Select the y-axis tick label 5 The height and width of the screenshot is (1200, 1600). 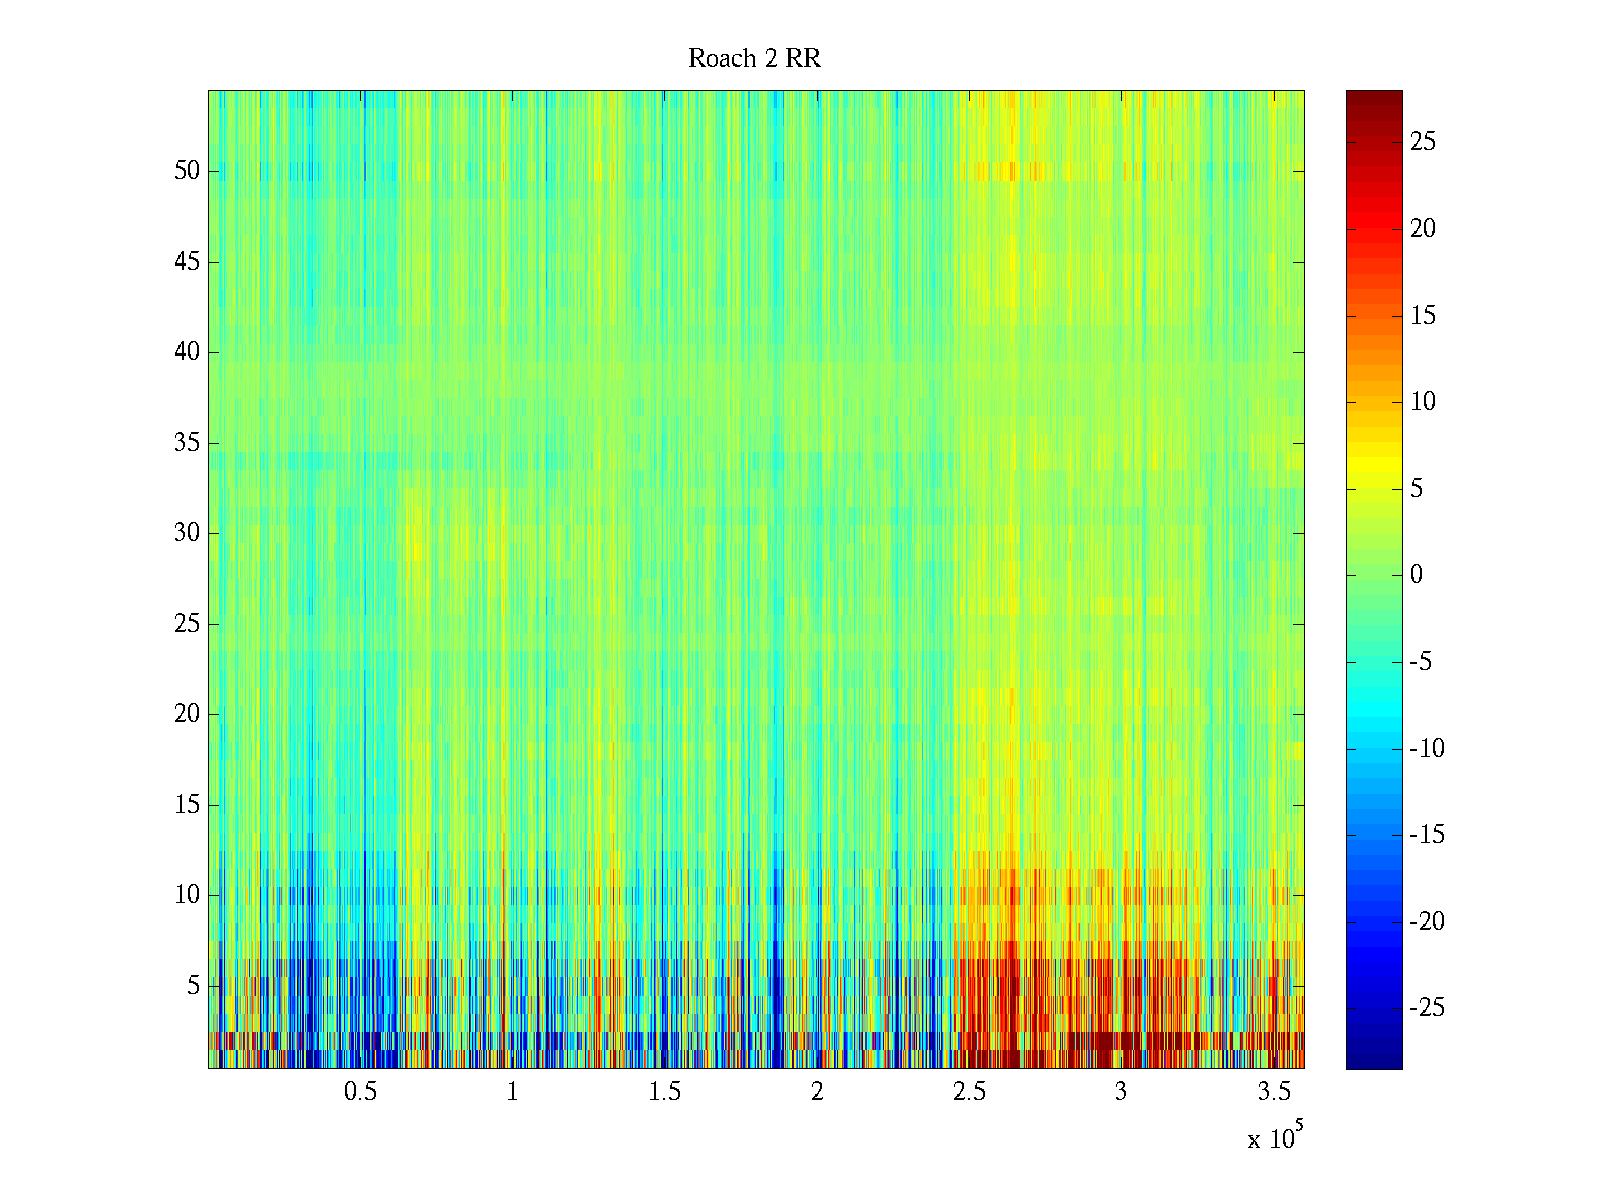click(x=193, y=986)
